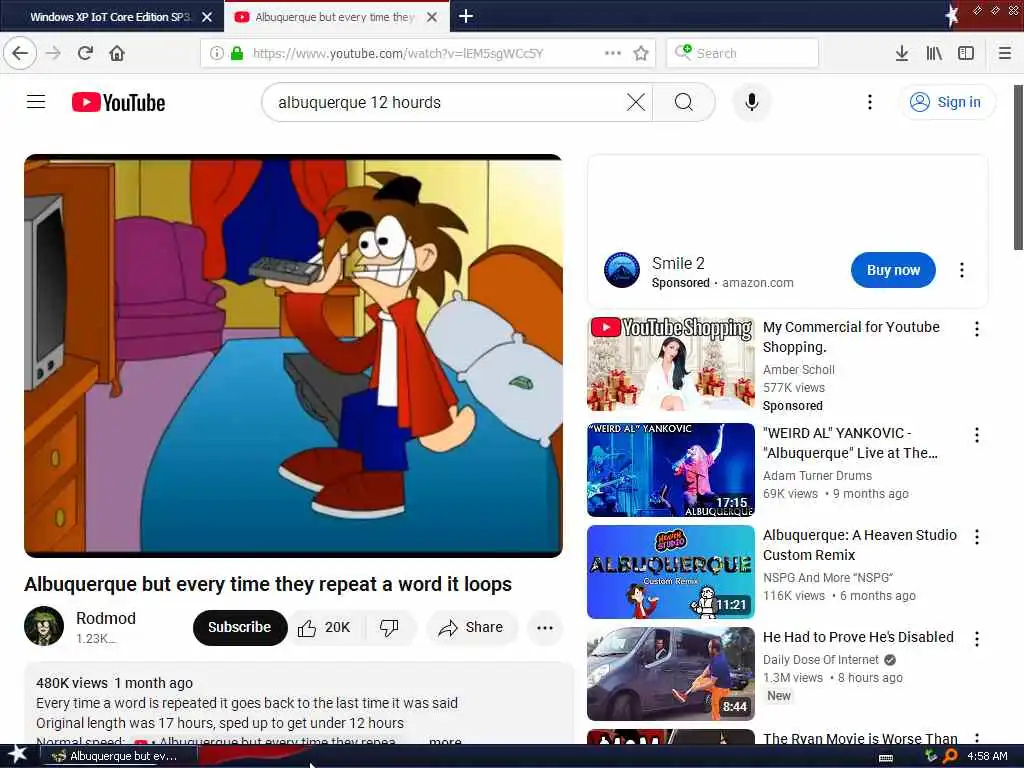This screenshot has height=768, width=1024.
Task: Switch to Windows XP IoT Core Edition tab
Action: pyautogui.click(x=111, y=17)
